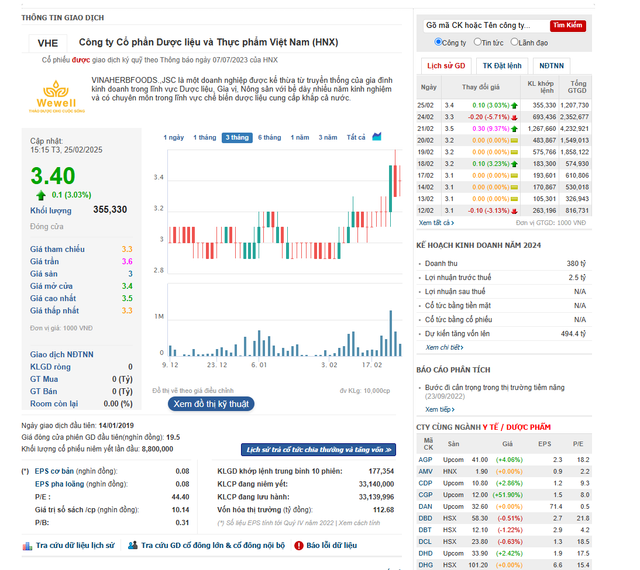Open the DCL stock link
This screenshot has height=570, width=640.
pos(425,542)
